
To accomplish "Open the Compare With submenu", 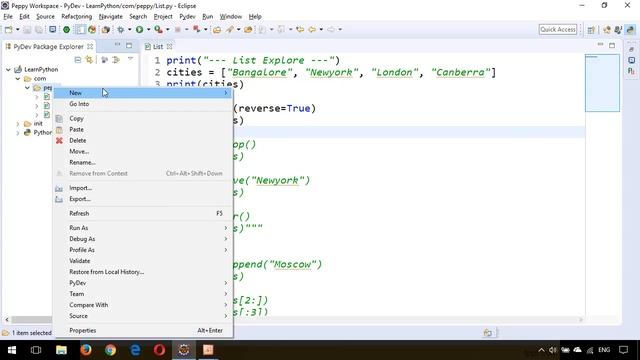I will [x=143, y=305].
